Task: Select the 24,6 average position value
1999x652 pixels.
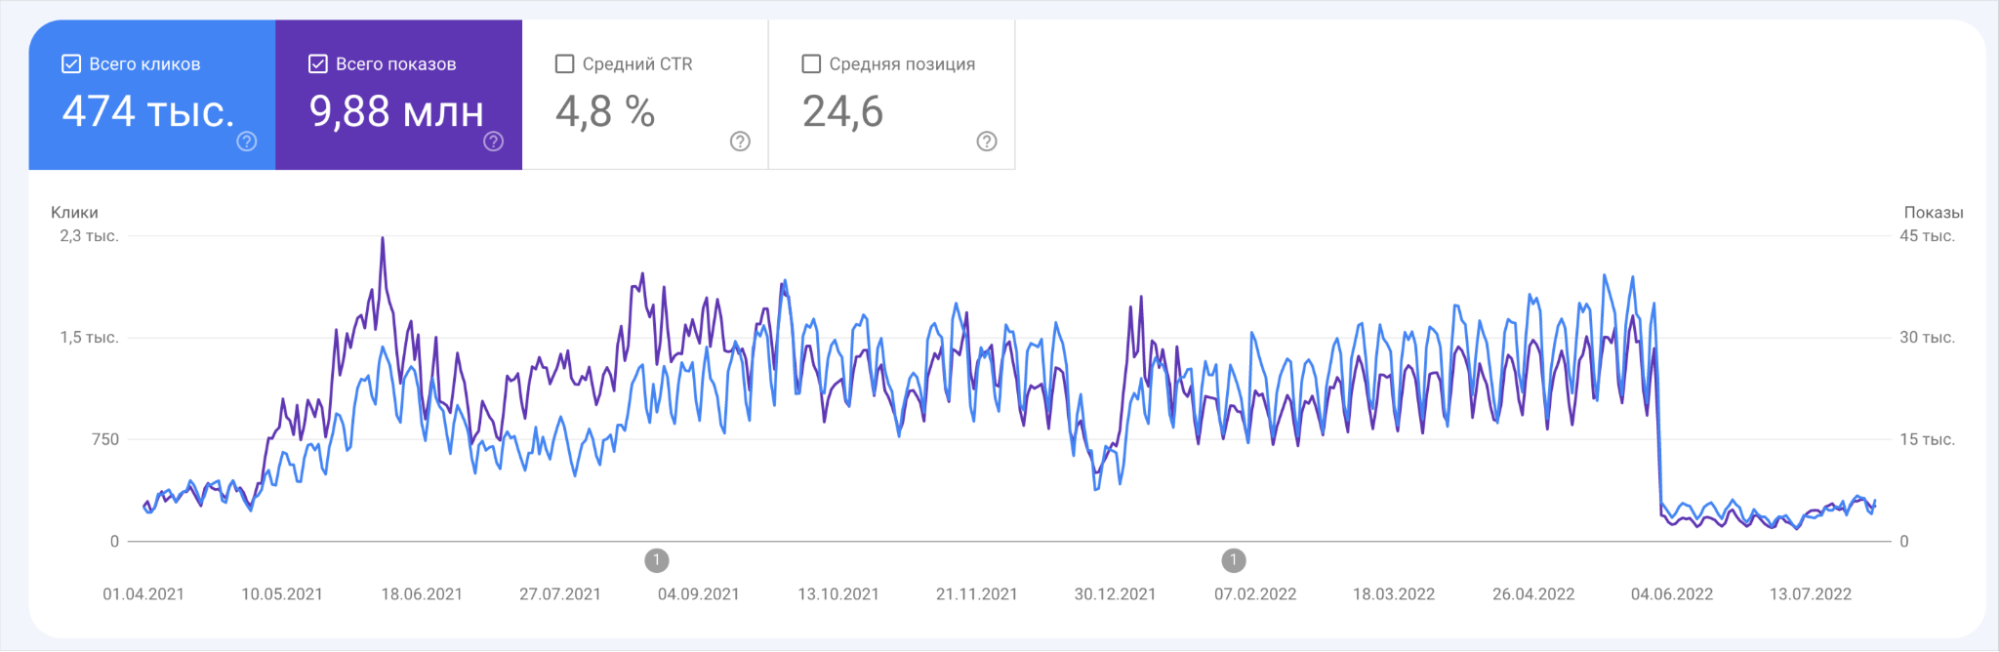Action: [842, 111]
